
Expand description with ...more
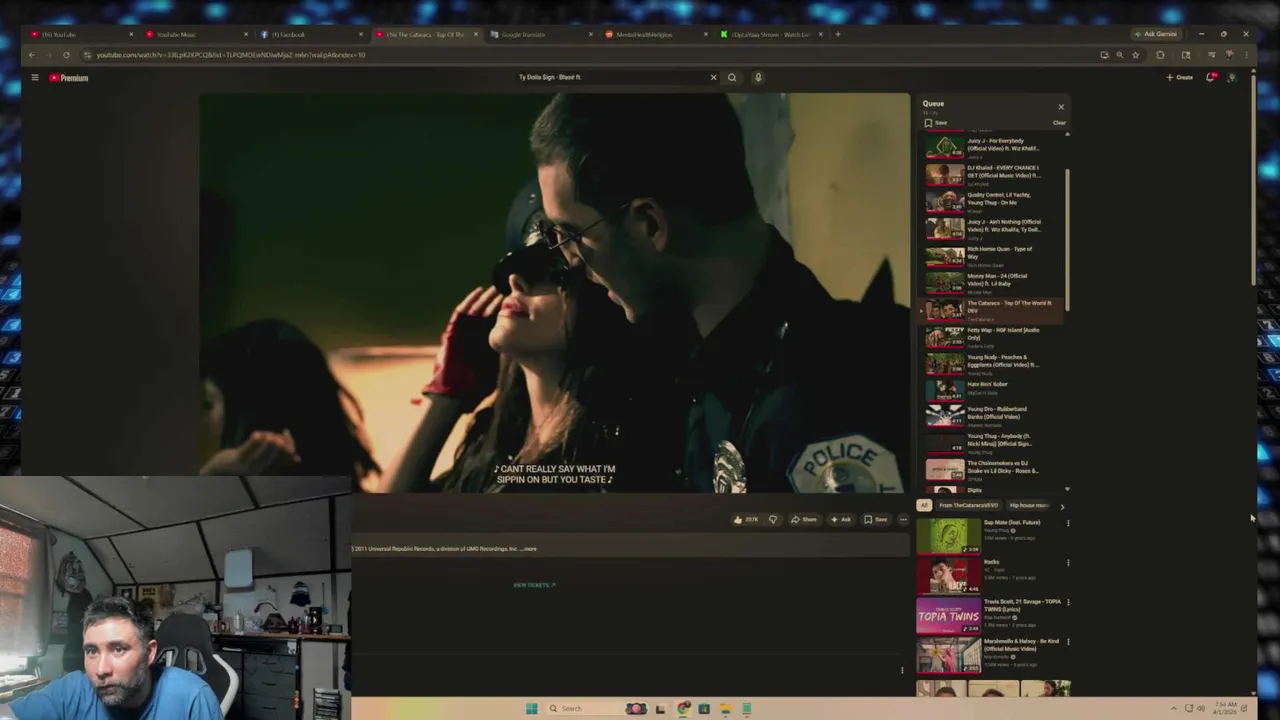pyautogui.click(x=529, y=549)
